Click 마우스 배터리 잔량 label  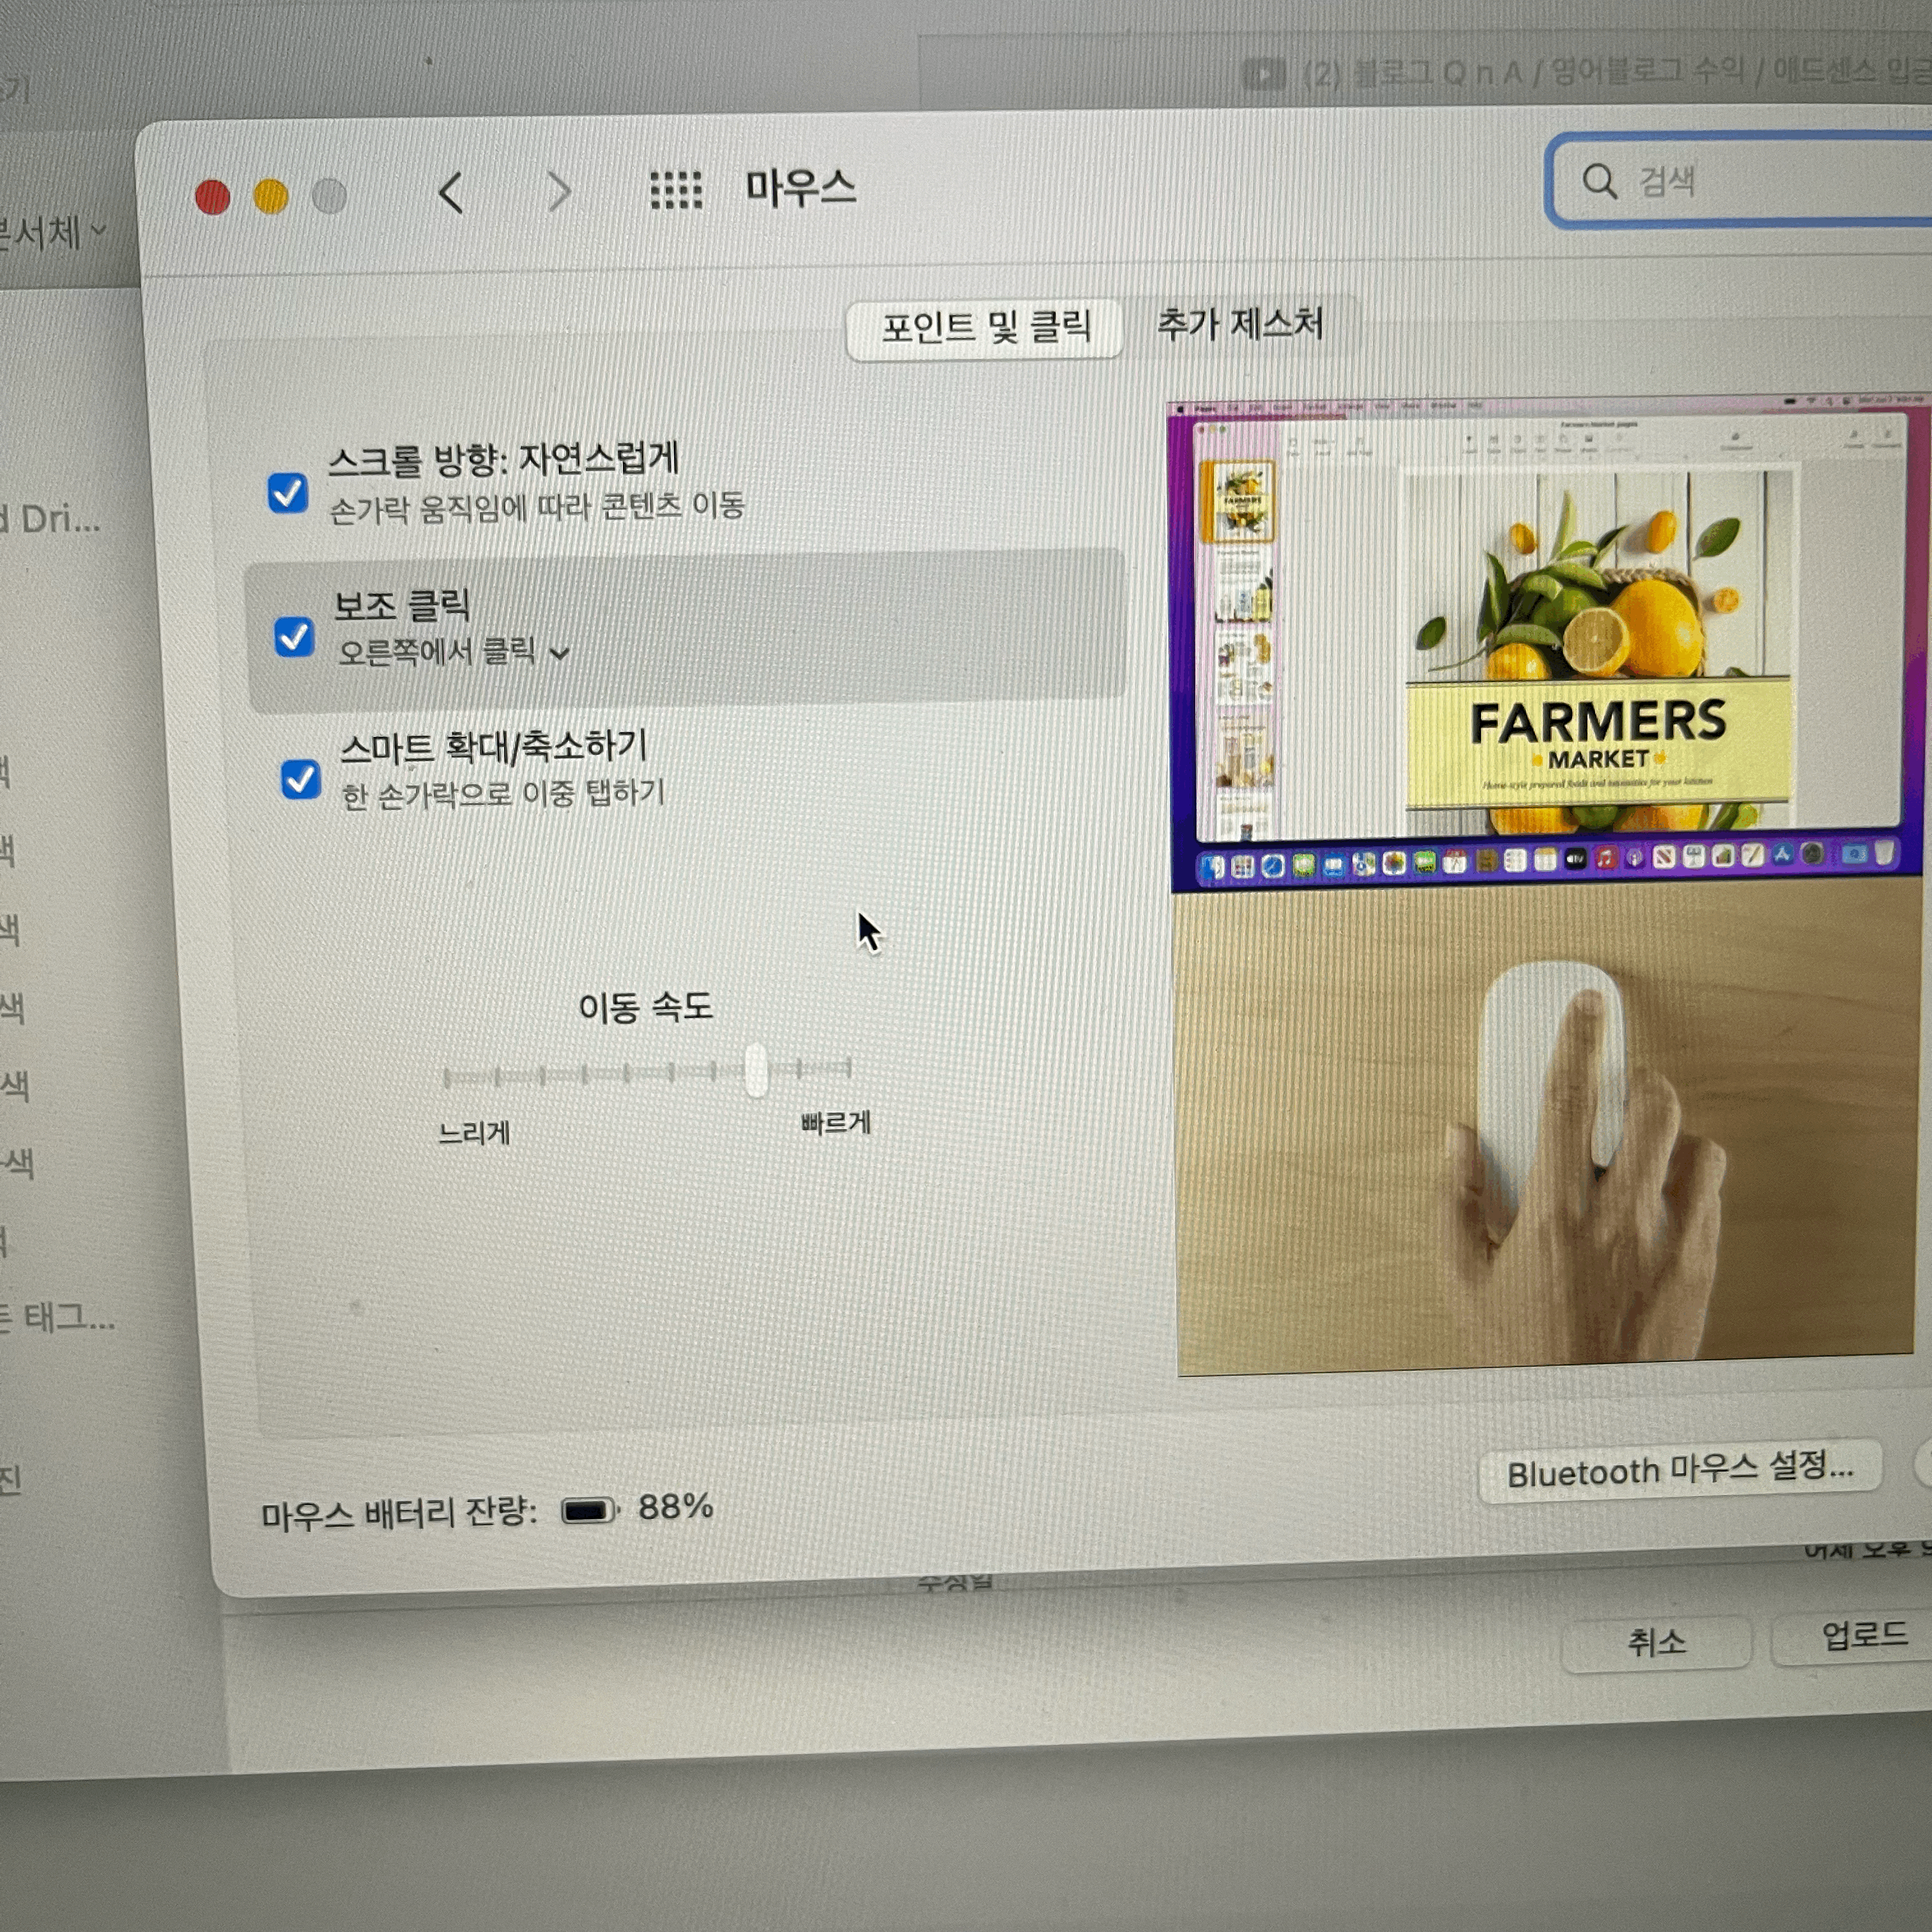click(399, 1514)
